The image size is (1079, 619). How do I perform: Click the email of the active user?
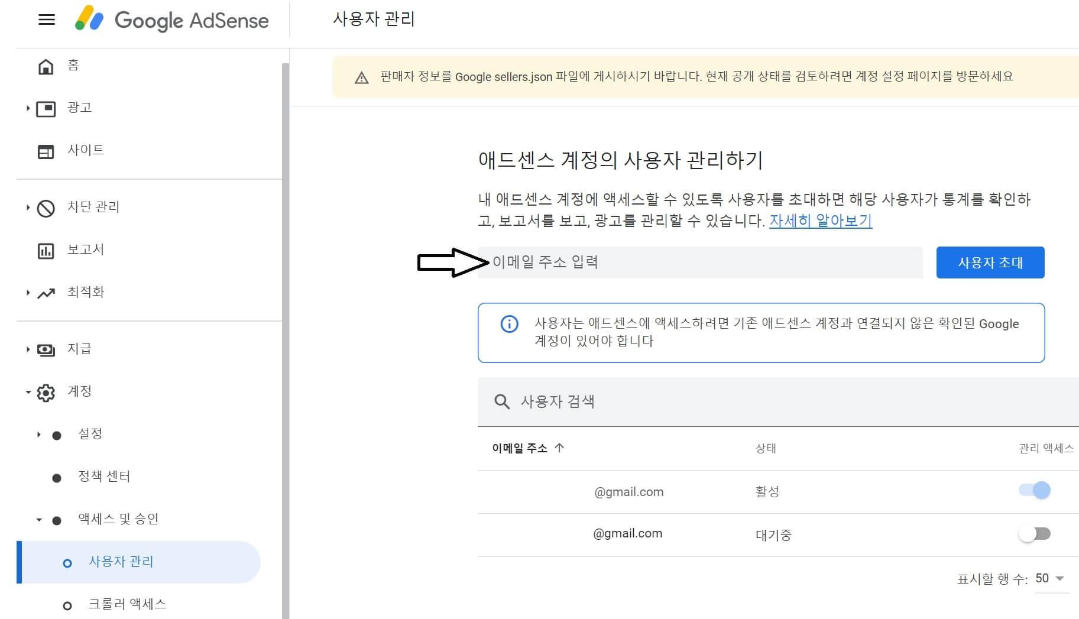coord(629,492)
